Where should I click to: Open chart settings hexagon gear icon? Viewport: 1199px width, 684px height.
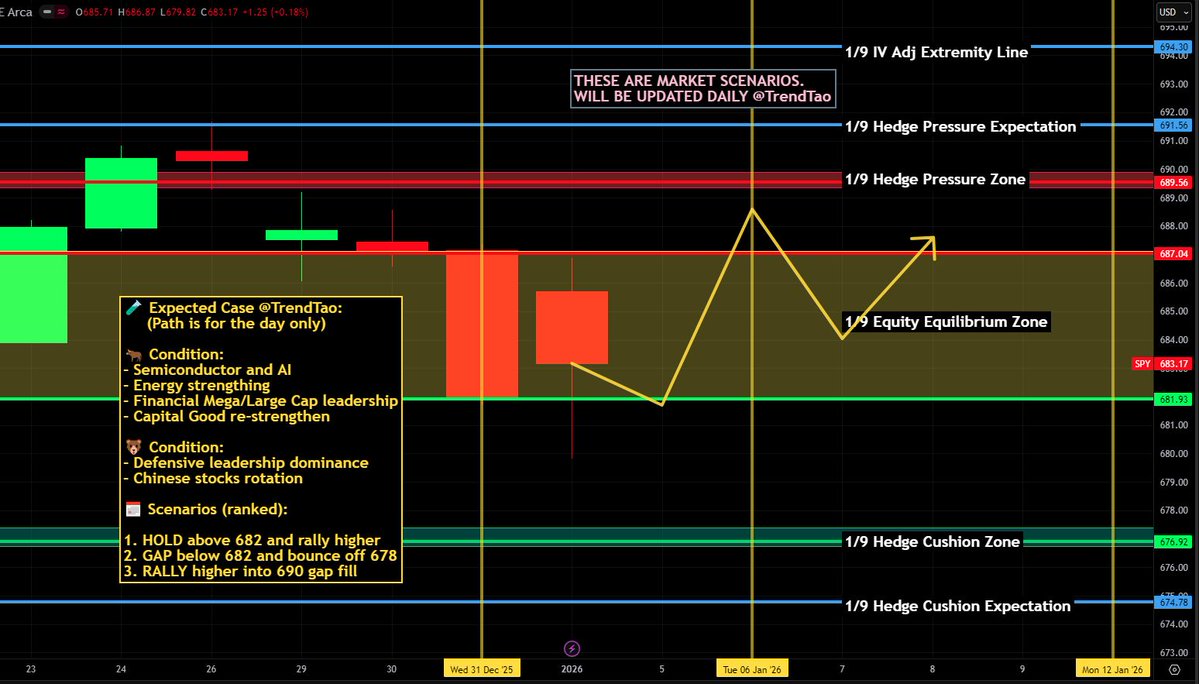click(x=1175, y=669)
